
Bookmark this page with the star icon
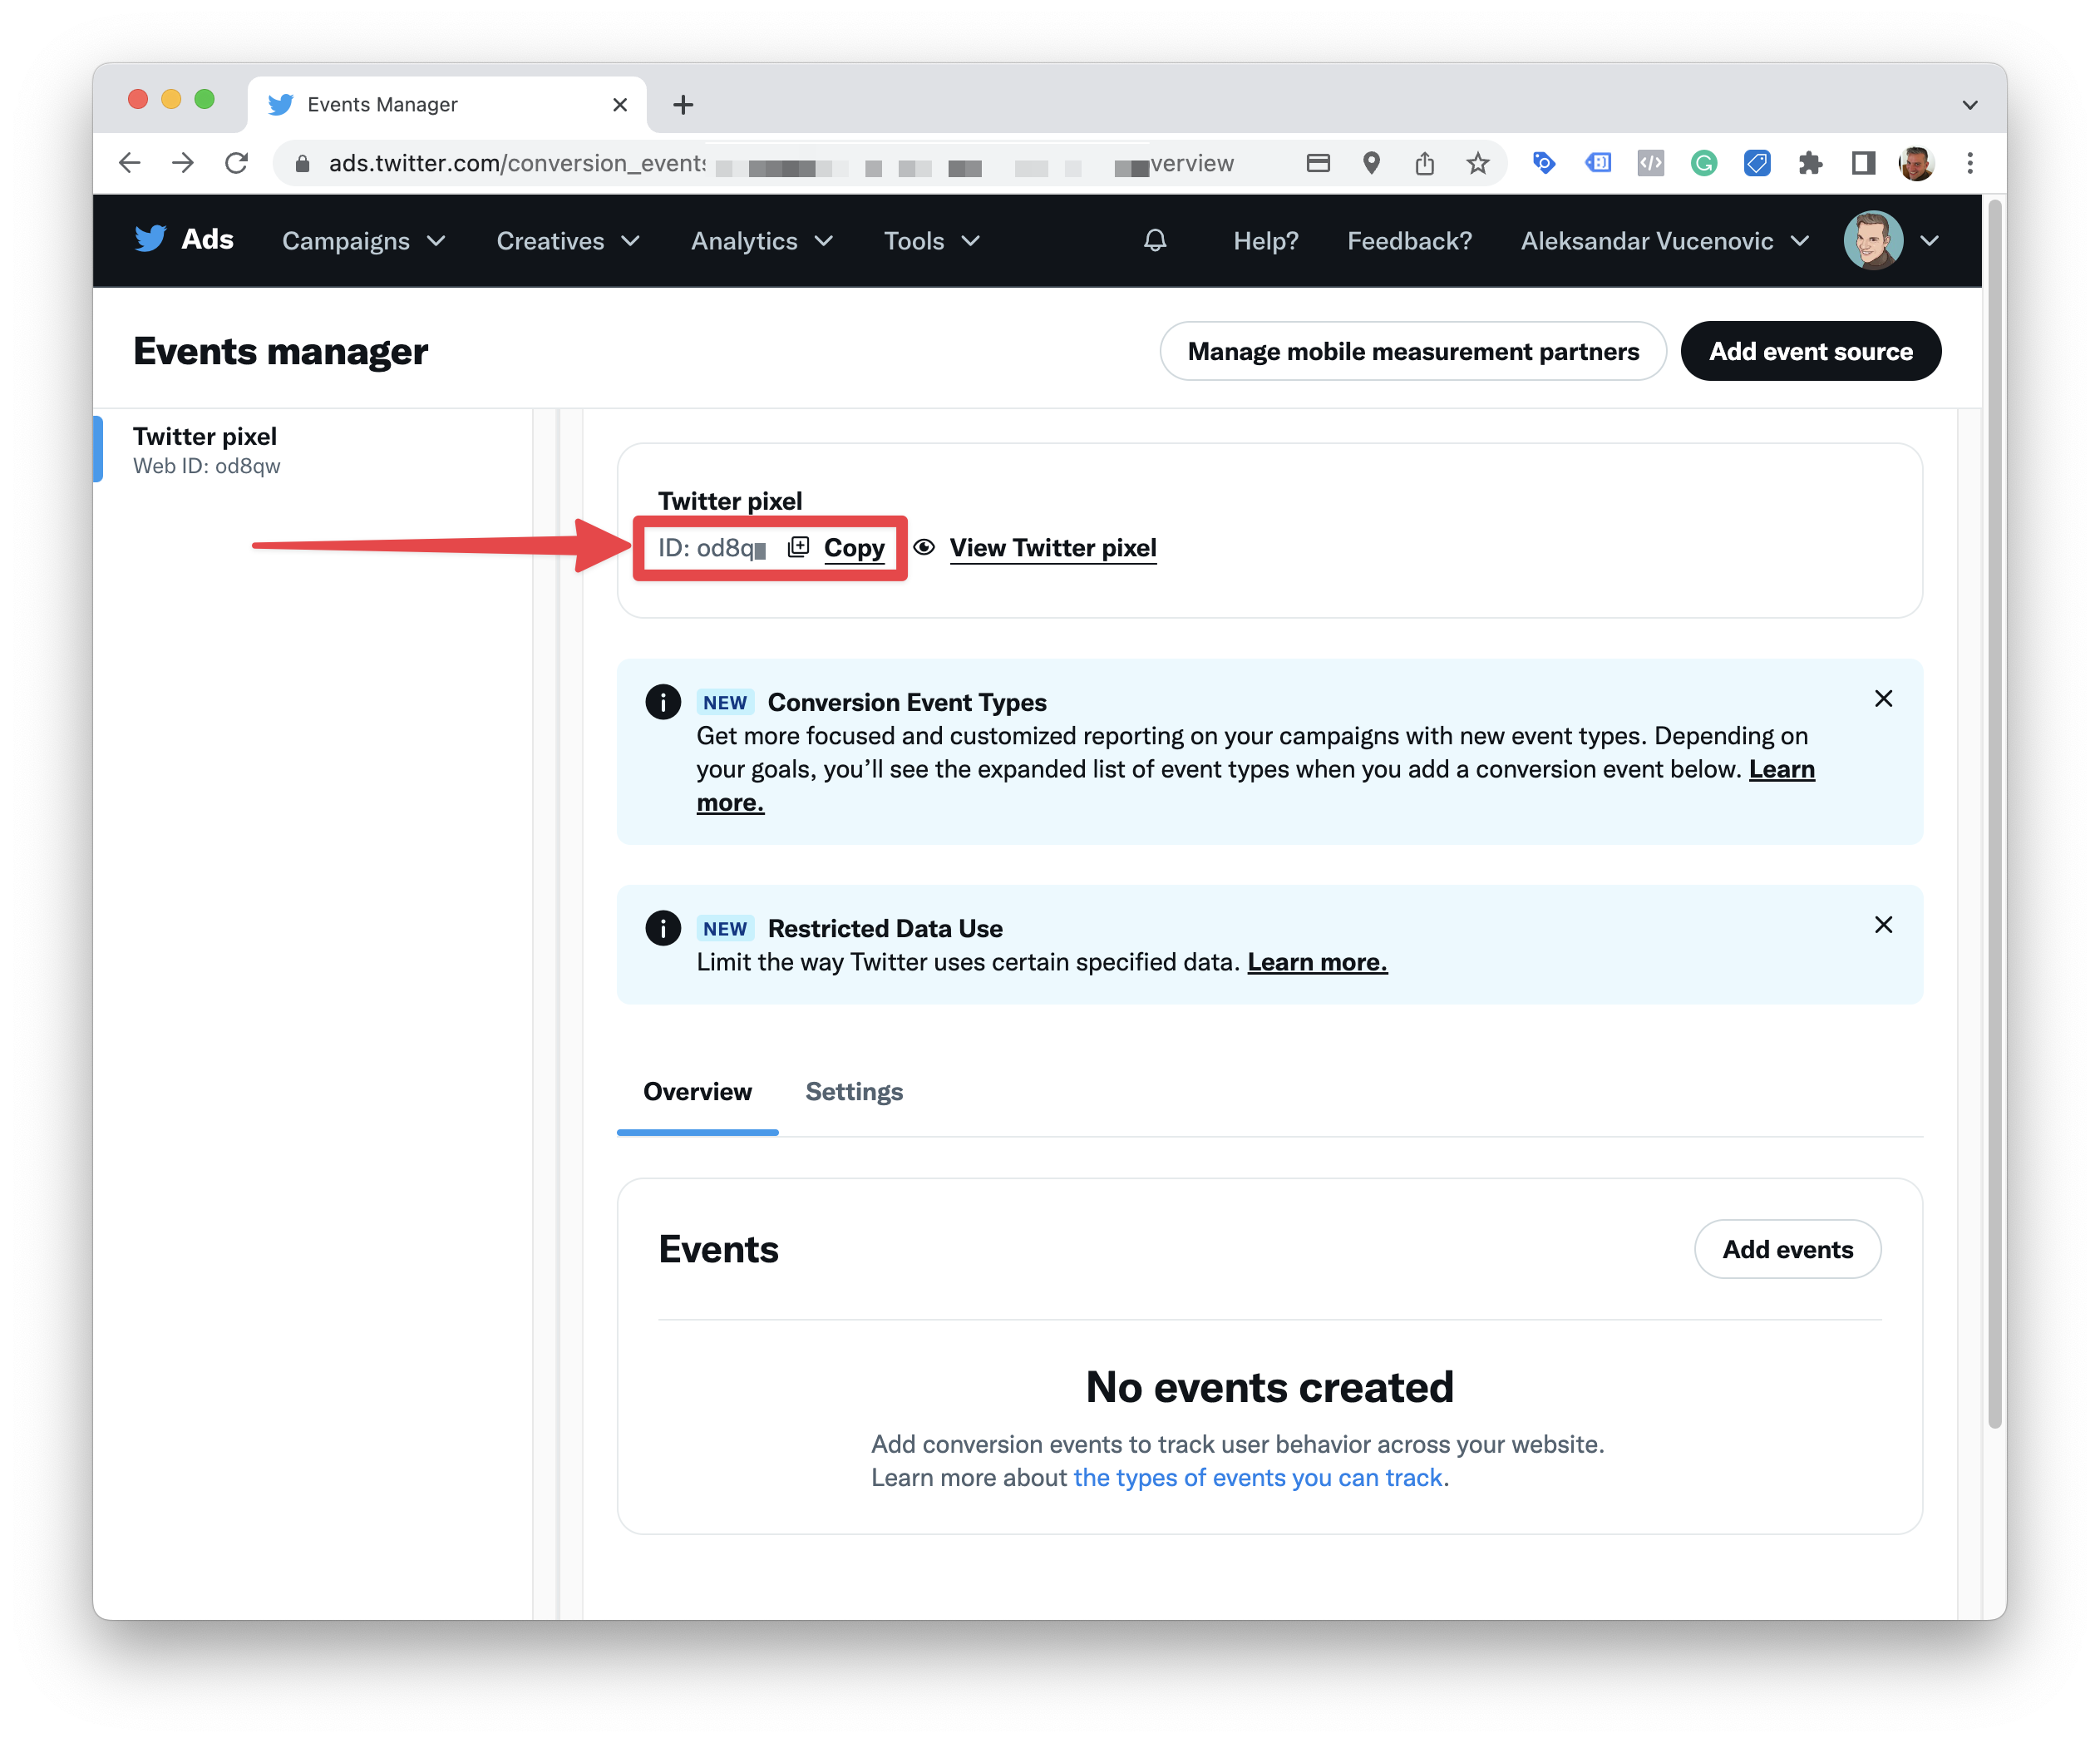1478,163
